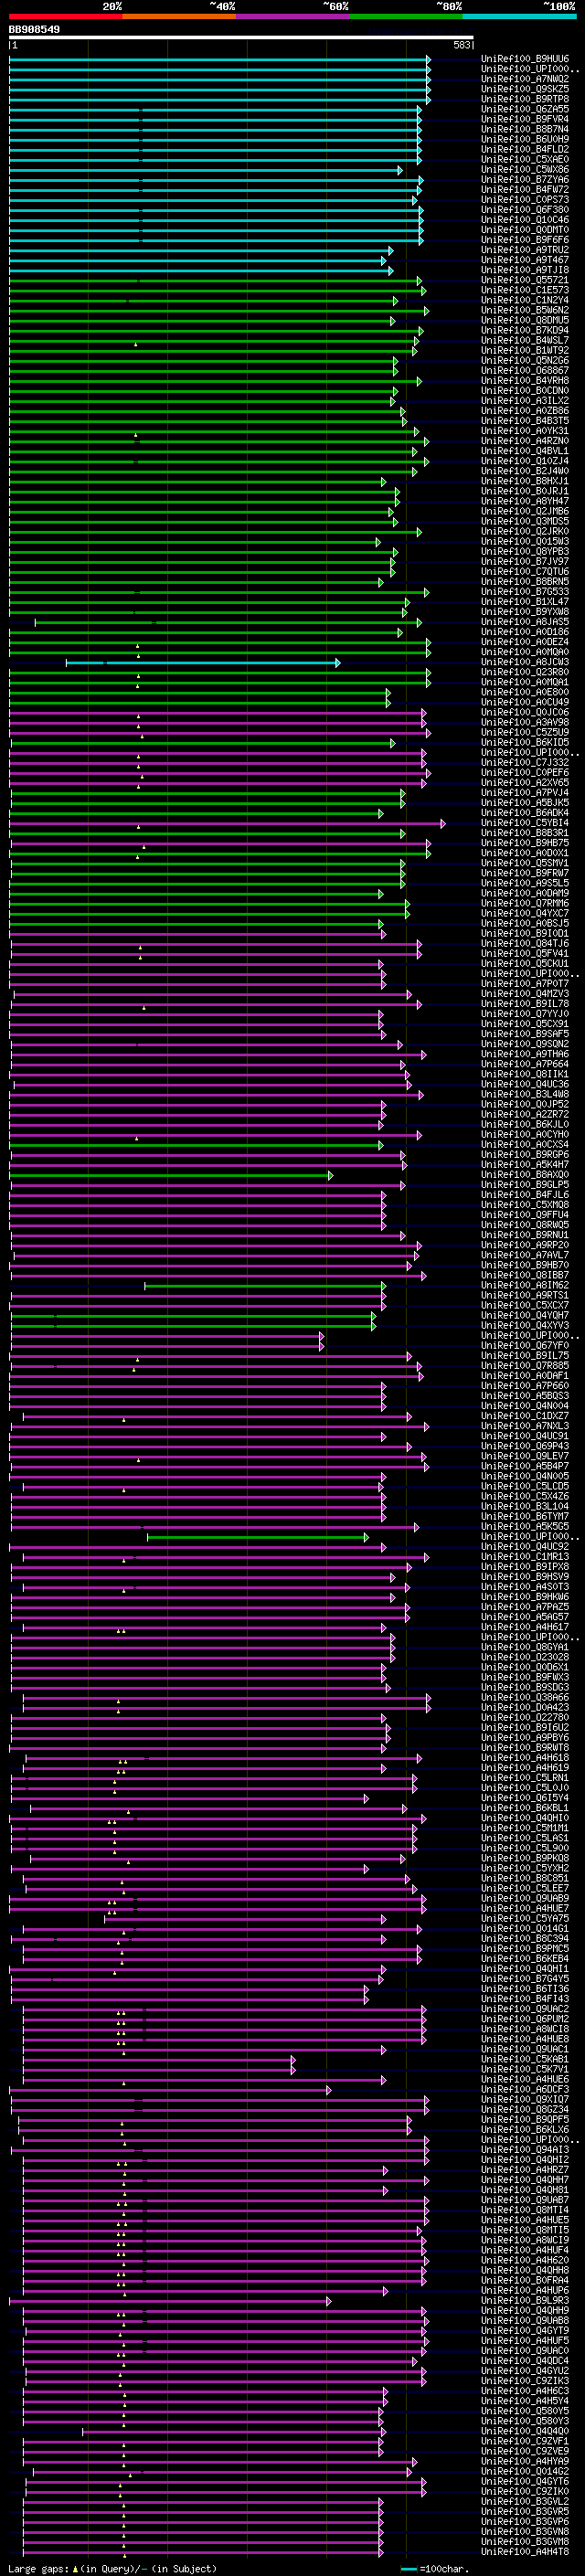
Task: Select hit label UniRef100_B8HXJ1
Action: tap(525, 481)
